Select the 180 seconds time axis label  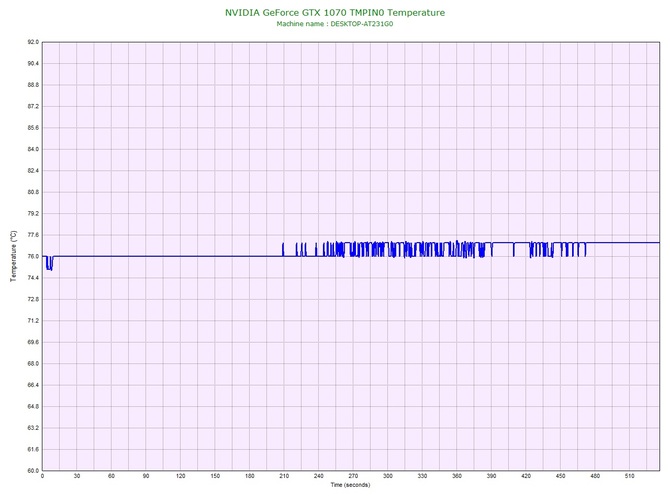point(250,476)
